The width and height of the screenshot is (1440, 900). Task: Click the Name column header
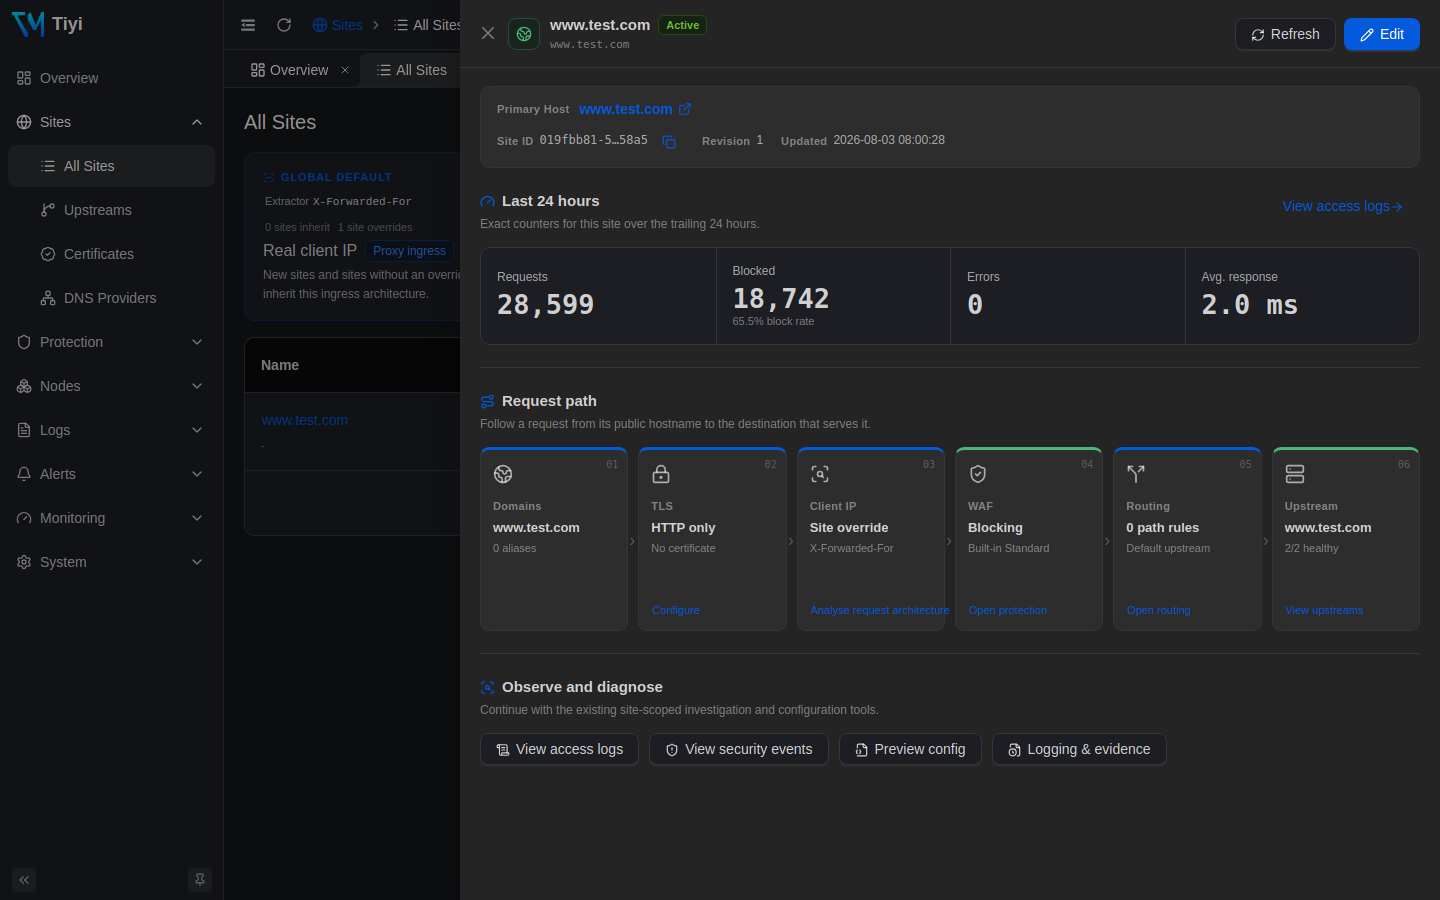point(280,365)
